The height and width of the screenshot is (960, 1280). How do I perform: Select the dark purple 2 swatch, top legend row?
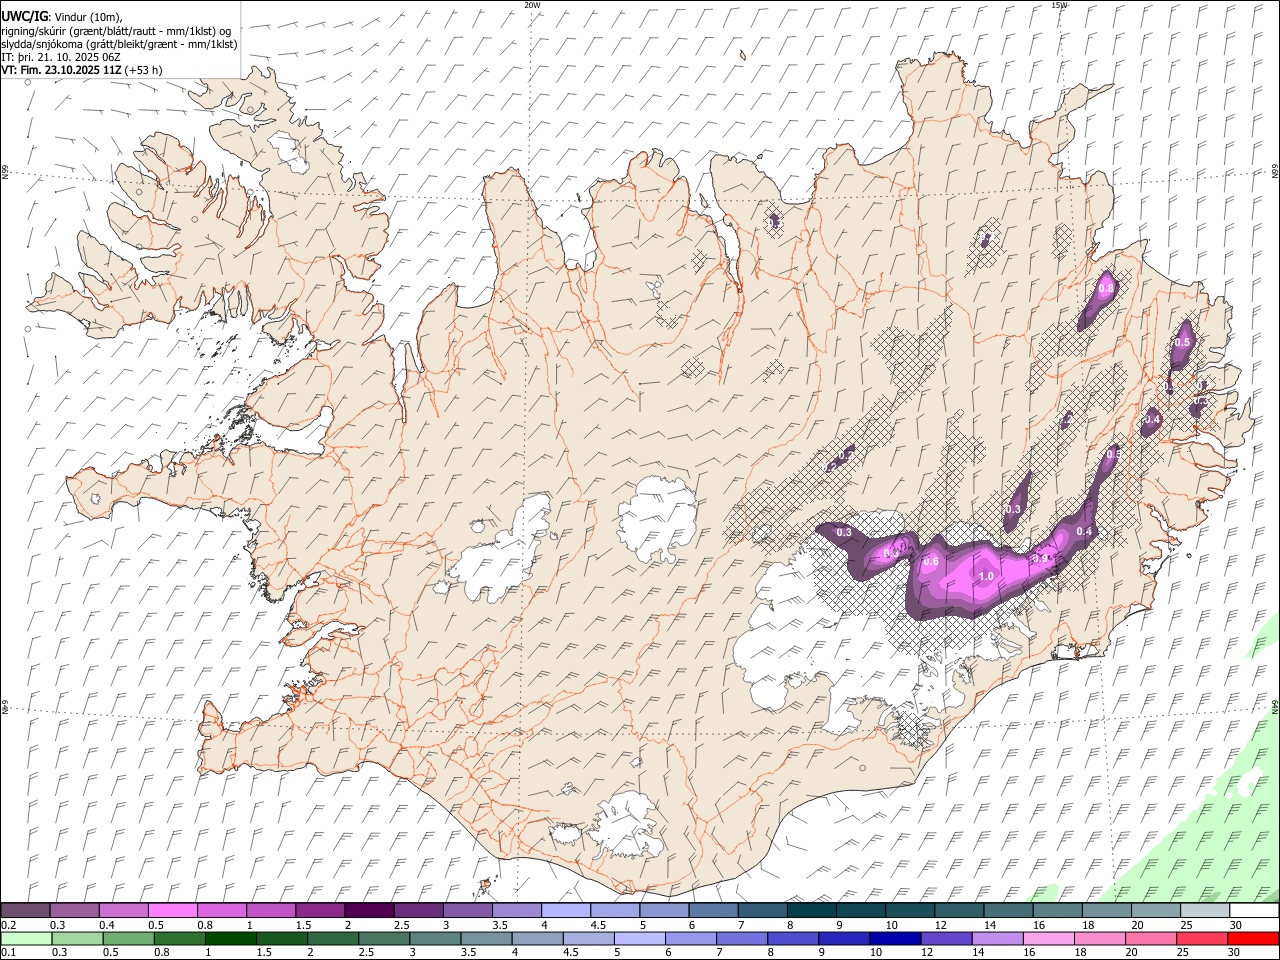tap(369, 911)
